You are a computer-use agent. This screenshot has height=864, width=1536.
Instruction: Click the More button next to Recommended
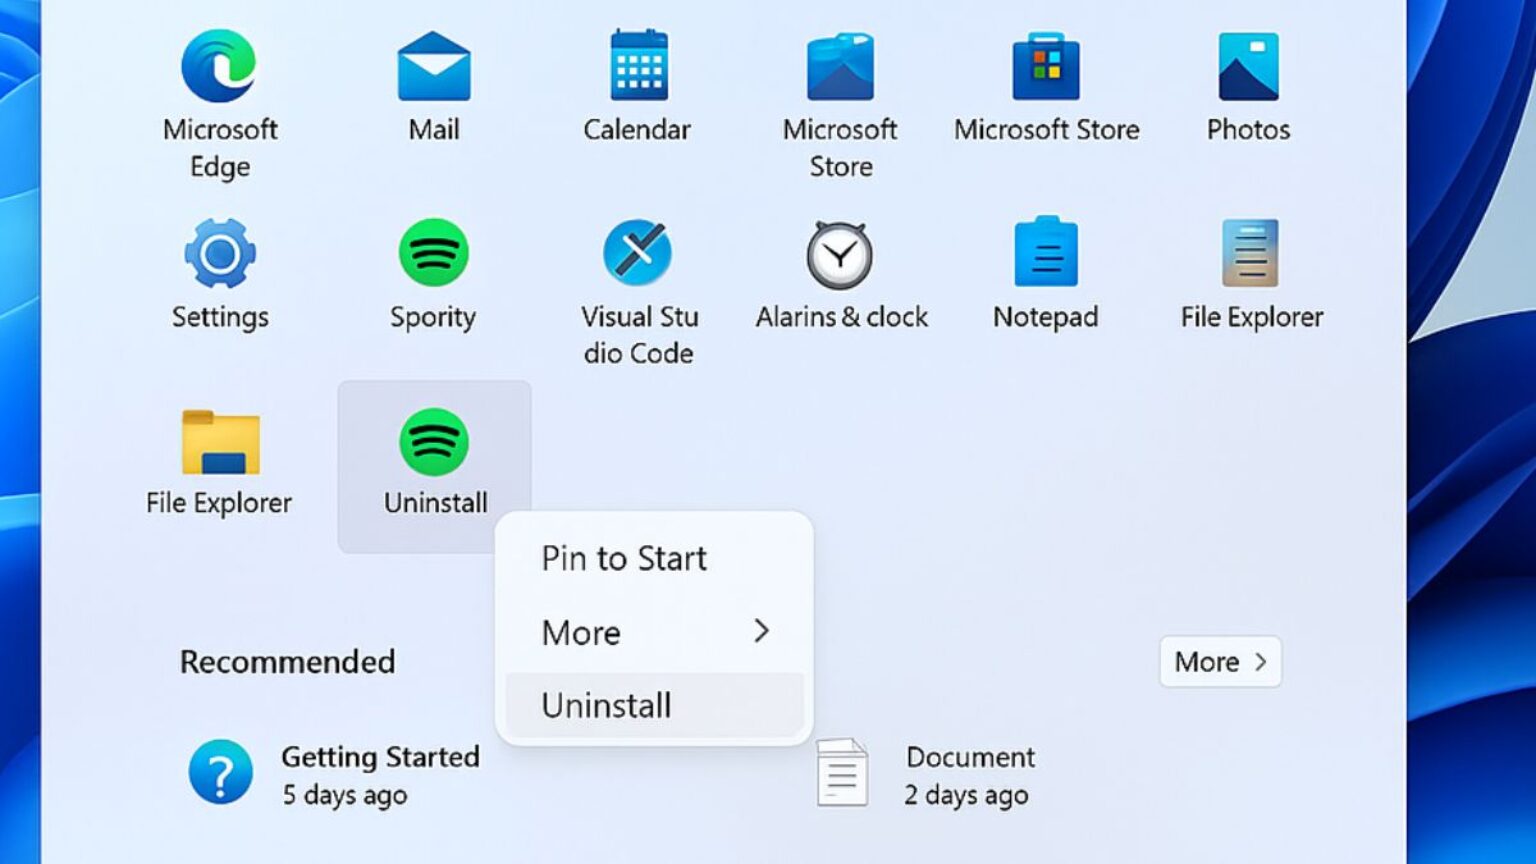(x=1220, y=661)
